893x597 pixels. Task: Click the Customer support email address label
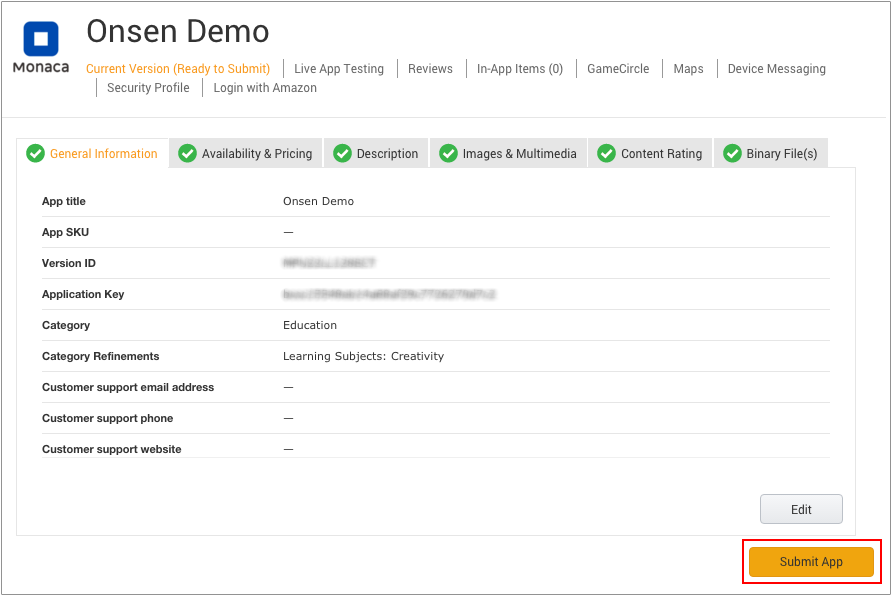pos(128,387)
